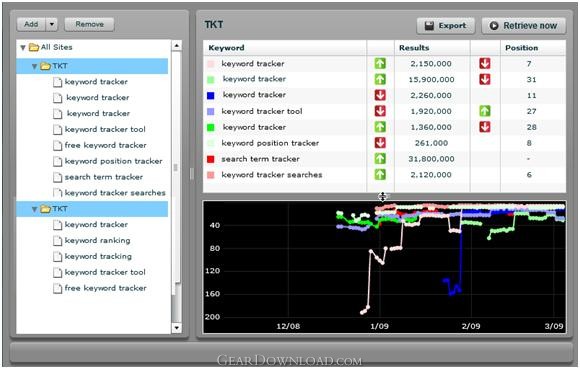Click the dark blue swatch in the 2,260,000 row
Viewport: 580px width, 369px height.
coord(211,96)
